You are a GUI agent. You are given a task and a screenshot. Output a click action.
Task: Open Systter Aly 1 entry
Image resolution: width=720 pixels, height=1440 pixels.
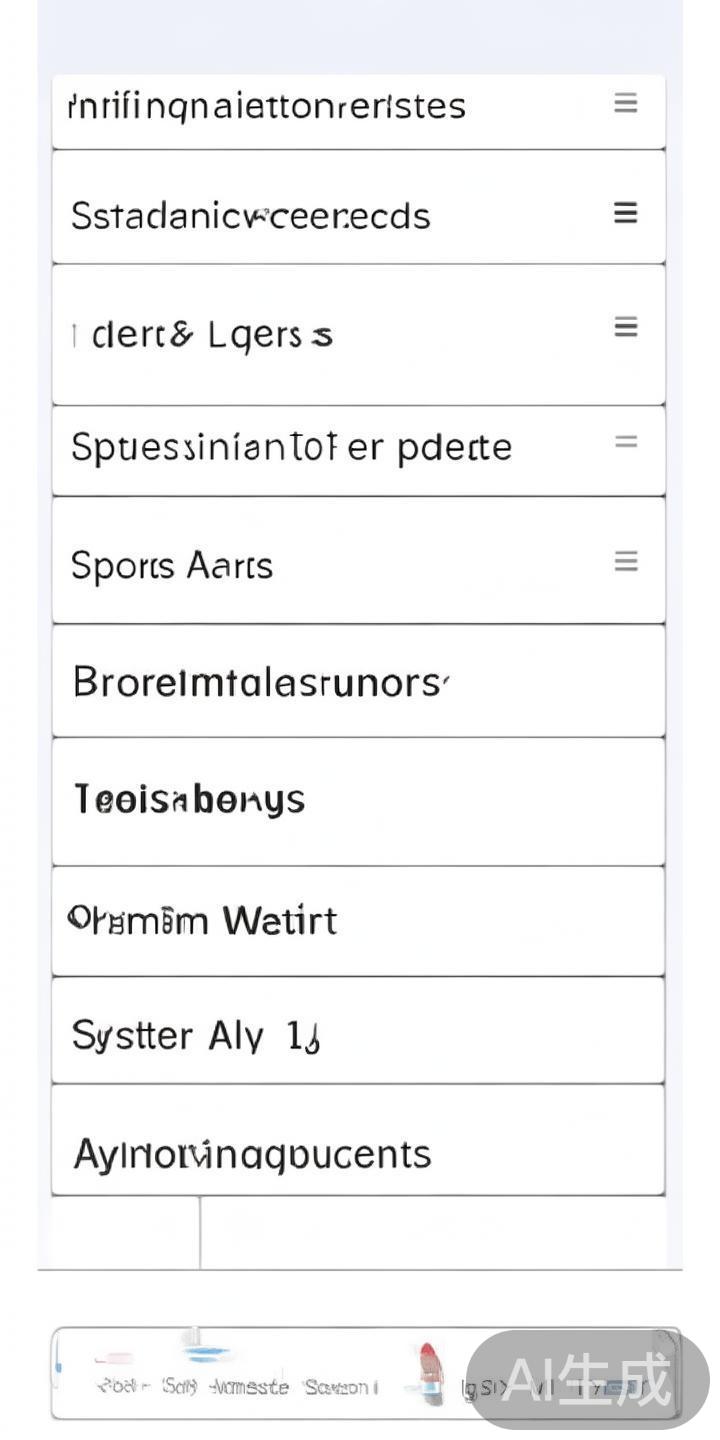tap(195, 1036)
